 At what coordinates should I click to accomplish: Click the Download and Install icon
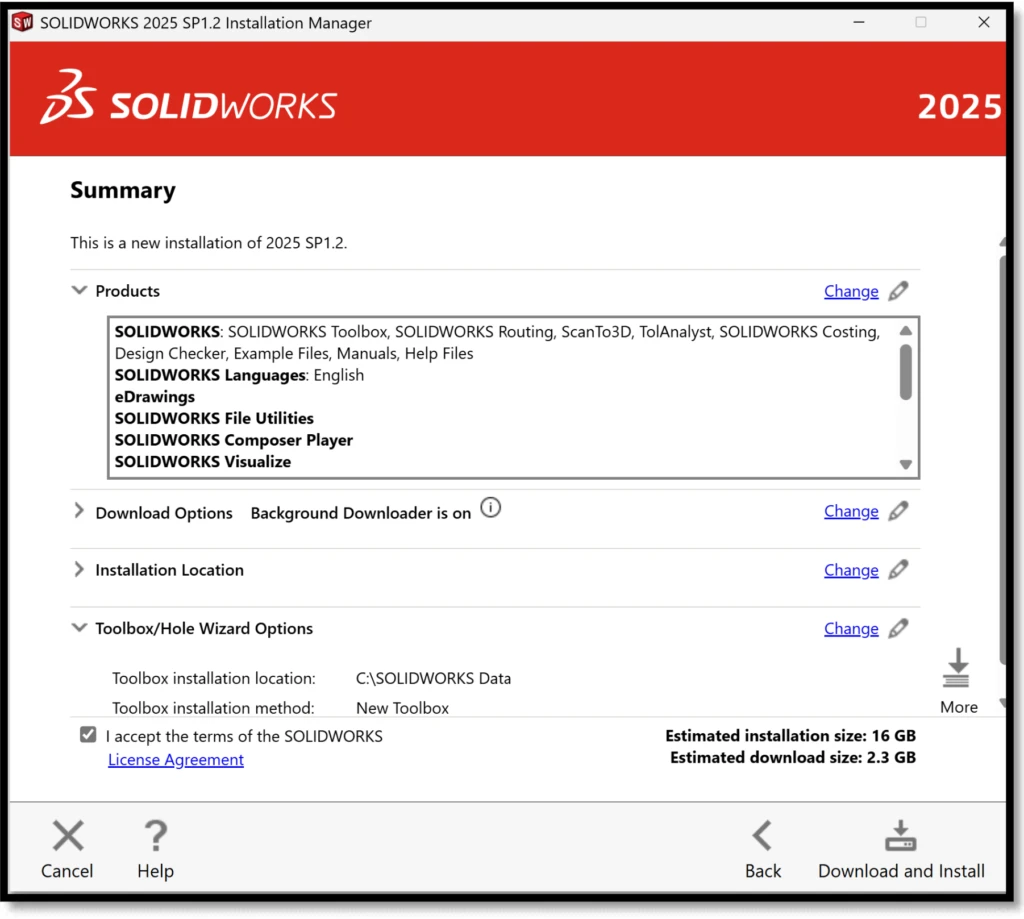901,836
